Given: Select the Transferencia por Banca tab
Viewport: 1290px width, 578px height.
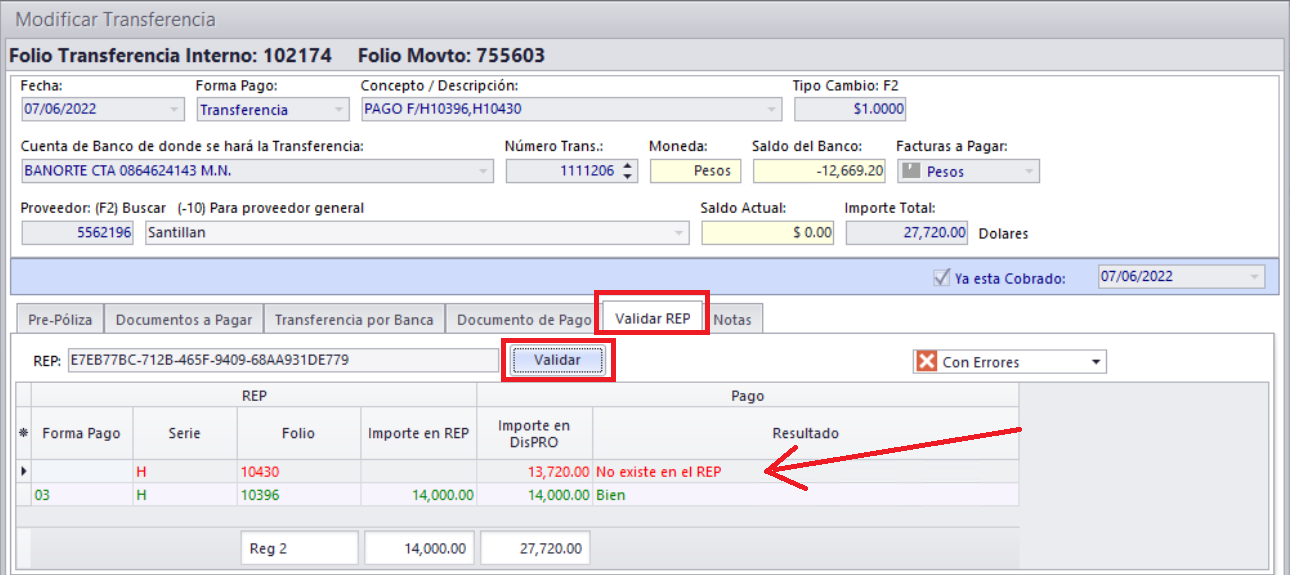Looking at the screenshot, I should (x=354, y=320).
